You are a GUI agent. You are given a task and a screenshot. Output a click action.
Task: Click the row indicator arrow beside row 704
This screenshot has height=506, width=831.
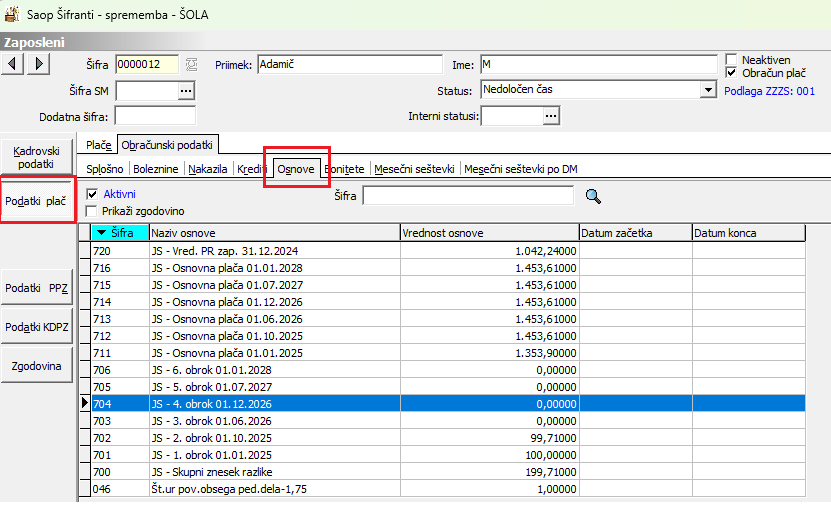tap(84, 405)
